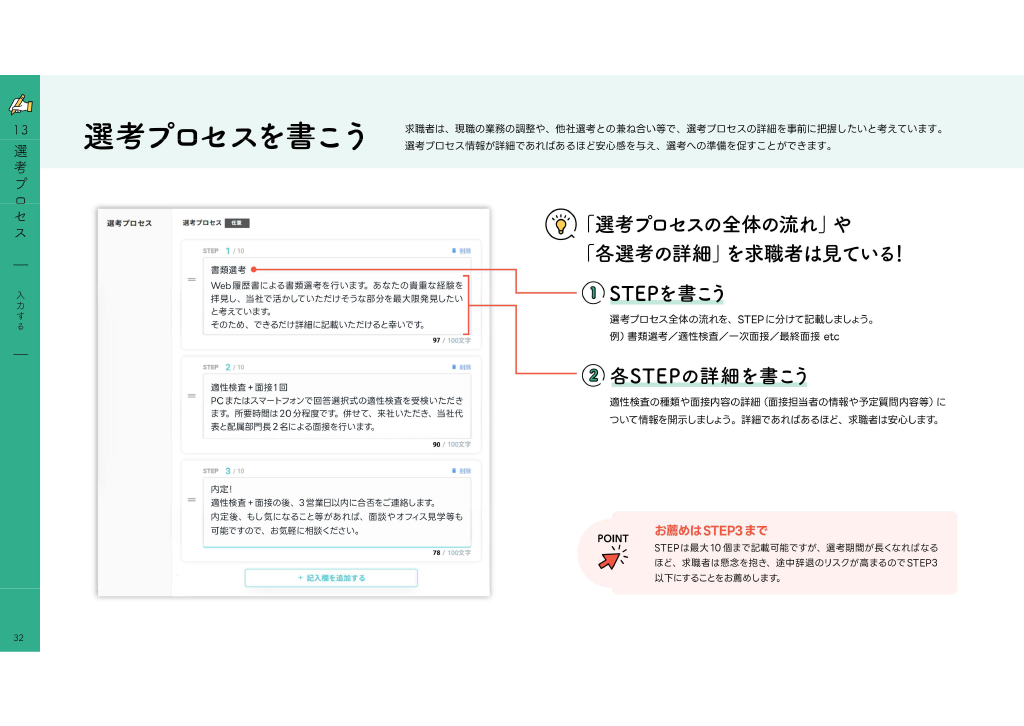Click into the 書類選考 step text field
Viewport: 1024px width, 726px height.
(x=337, y=296)
